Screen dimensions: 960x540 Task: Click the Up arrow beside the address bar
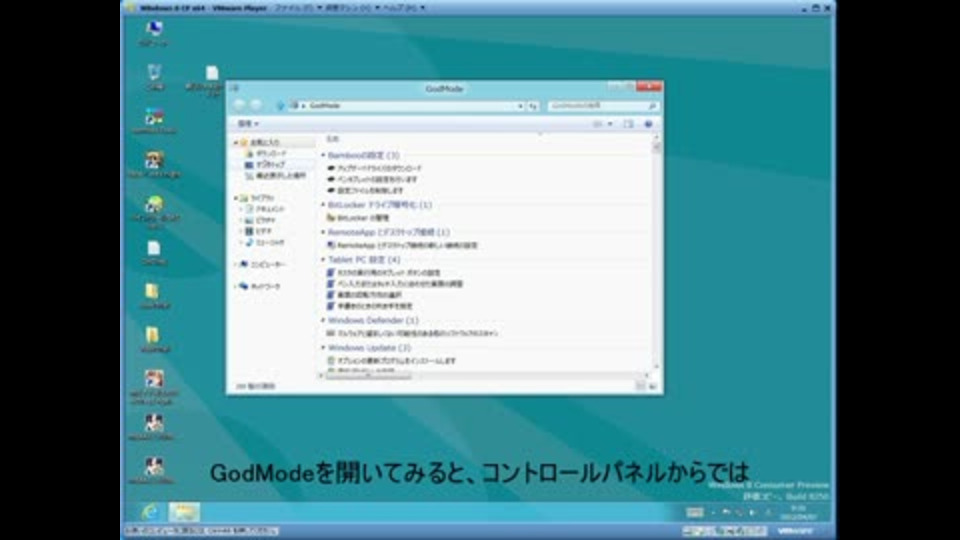tap(280, 106)
